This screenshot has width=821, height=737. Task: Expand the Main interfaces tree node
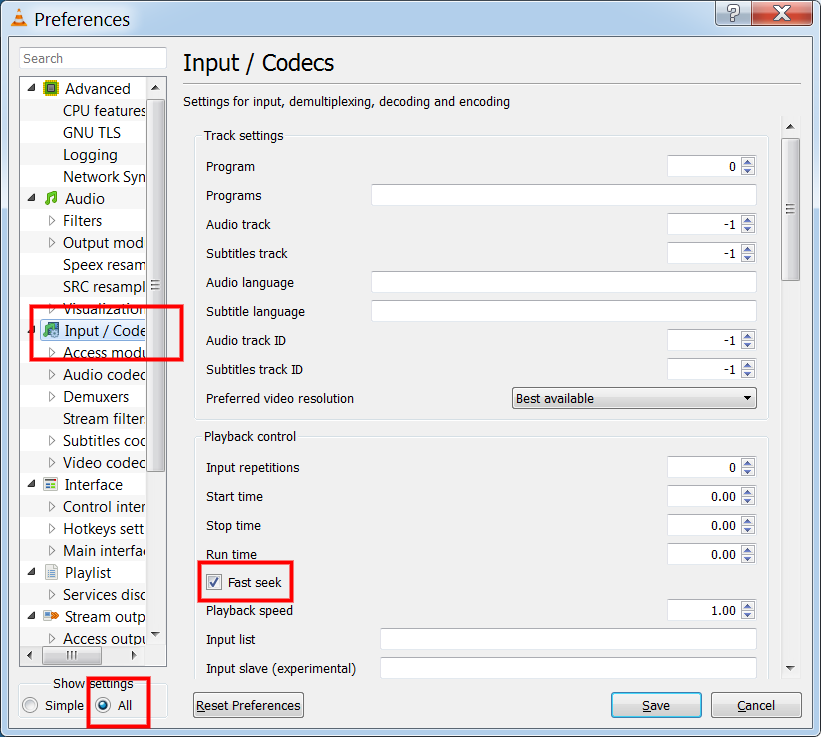coord(51,550)
